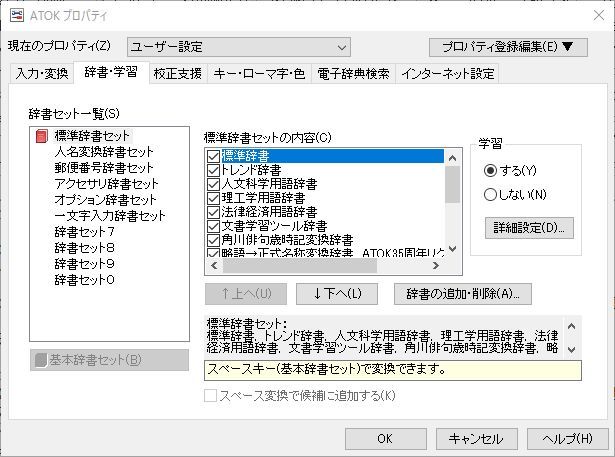Toggle the 人文科学用語辞書 checkbox
This screenshot has height=457, width=615.
point(213,184)
